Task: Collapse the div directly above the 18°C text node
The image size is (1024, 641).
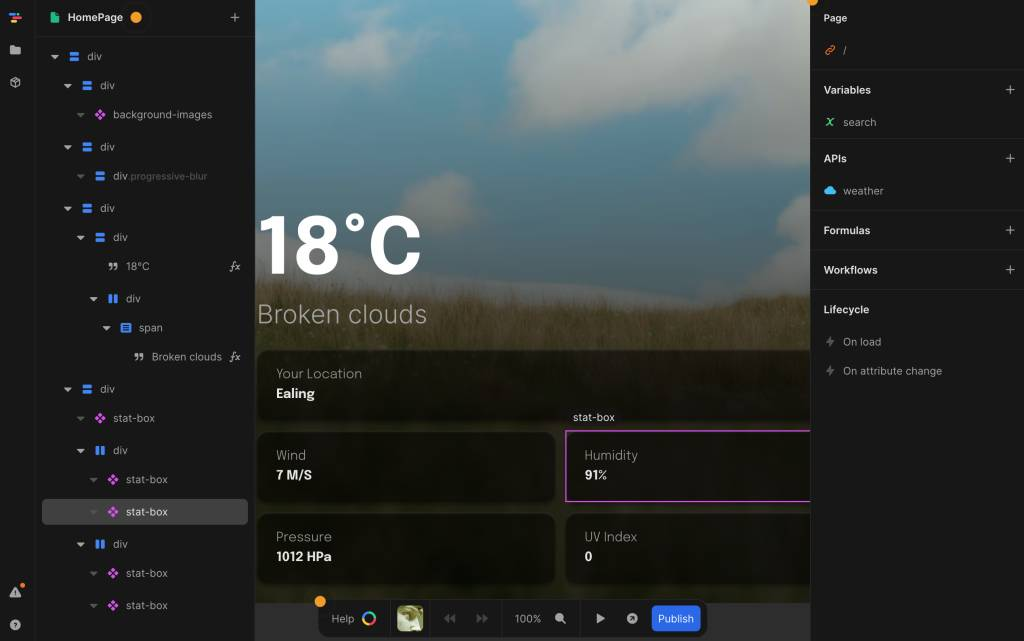Action: click(x=81, y=238)
